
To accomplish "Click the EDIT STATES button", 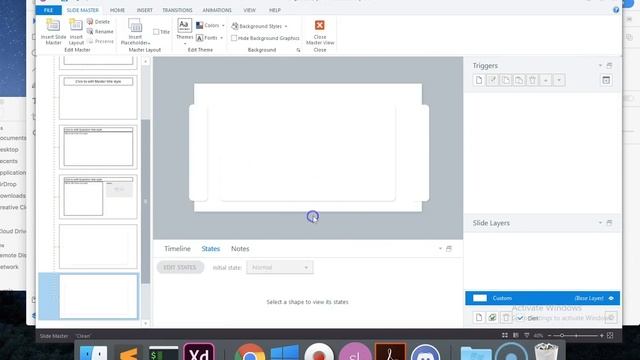I will click(x=180, y=267).
